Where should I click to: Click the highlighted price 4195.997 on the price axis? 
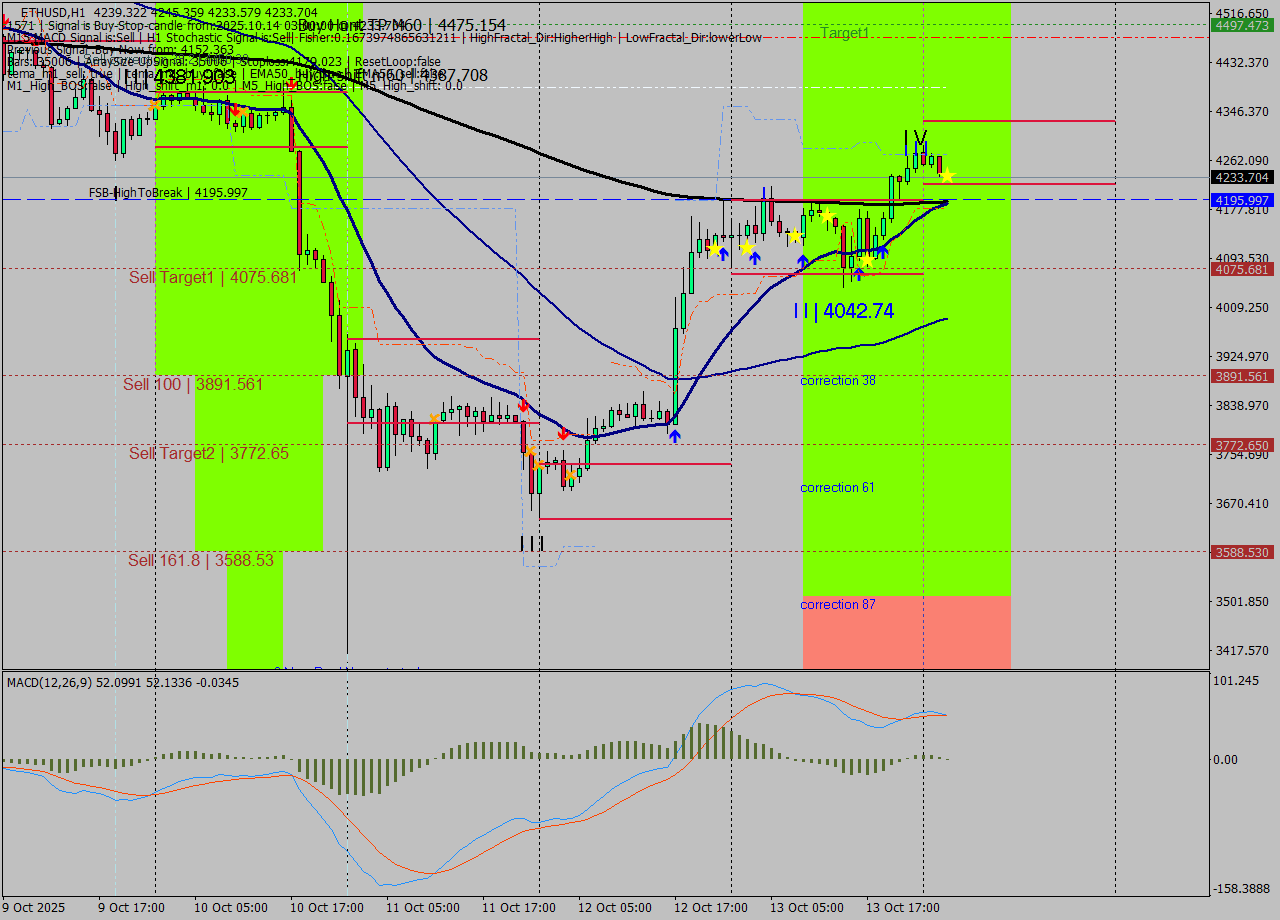click(1244, 200)
